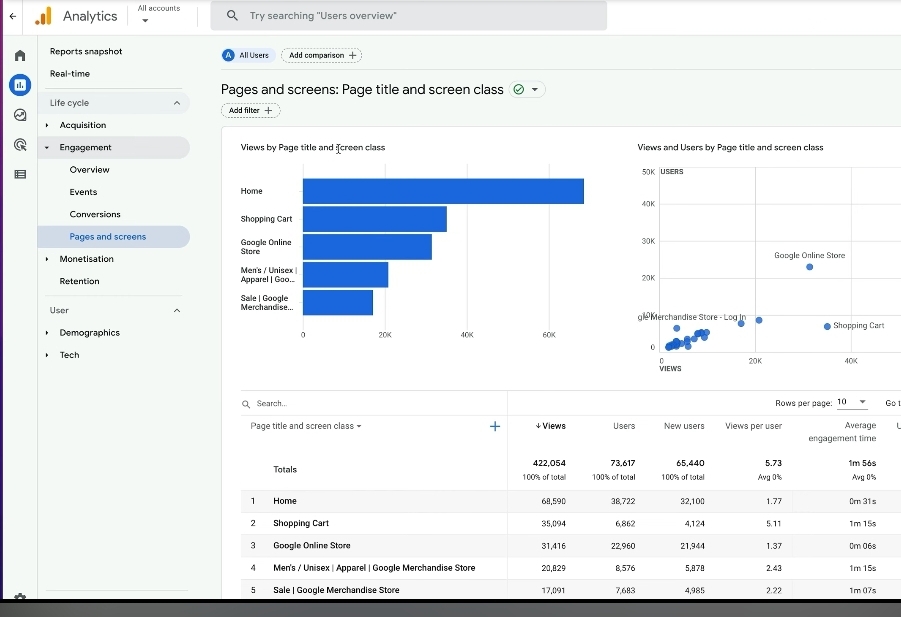Click the table Search field
The image size is (901, 617).
point(300,404)
